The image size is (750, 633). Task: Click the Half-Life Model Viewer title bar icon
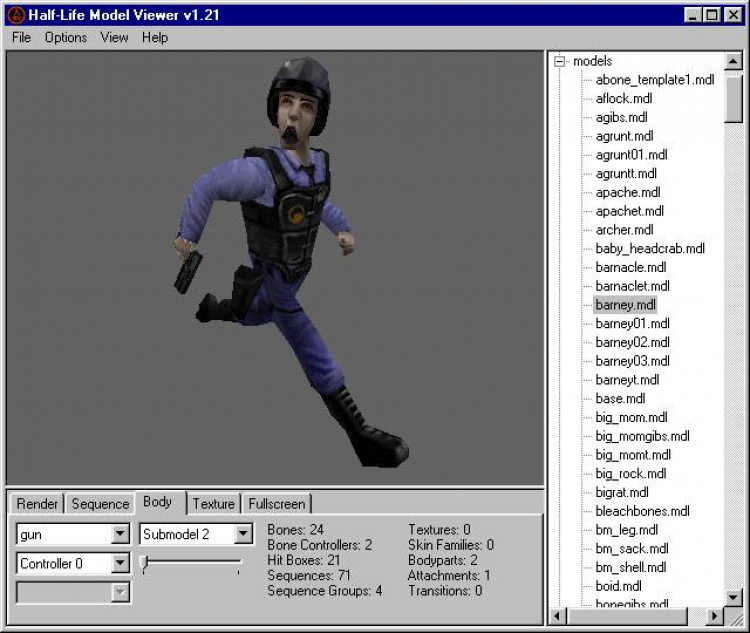[x=16, y=15]
